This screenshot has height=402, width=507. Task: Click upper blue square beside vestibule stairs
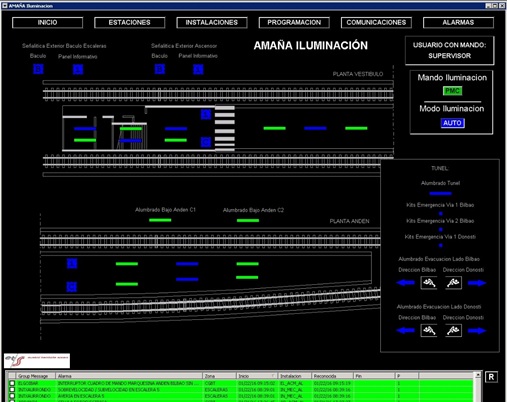pos(206,115)
